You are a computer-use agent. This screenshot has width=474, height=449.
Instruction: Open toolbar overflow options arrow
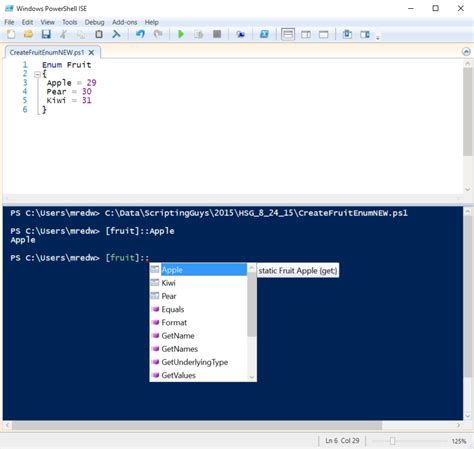[x=378, y=38]
